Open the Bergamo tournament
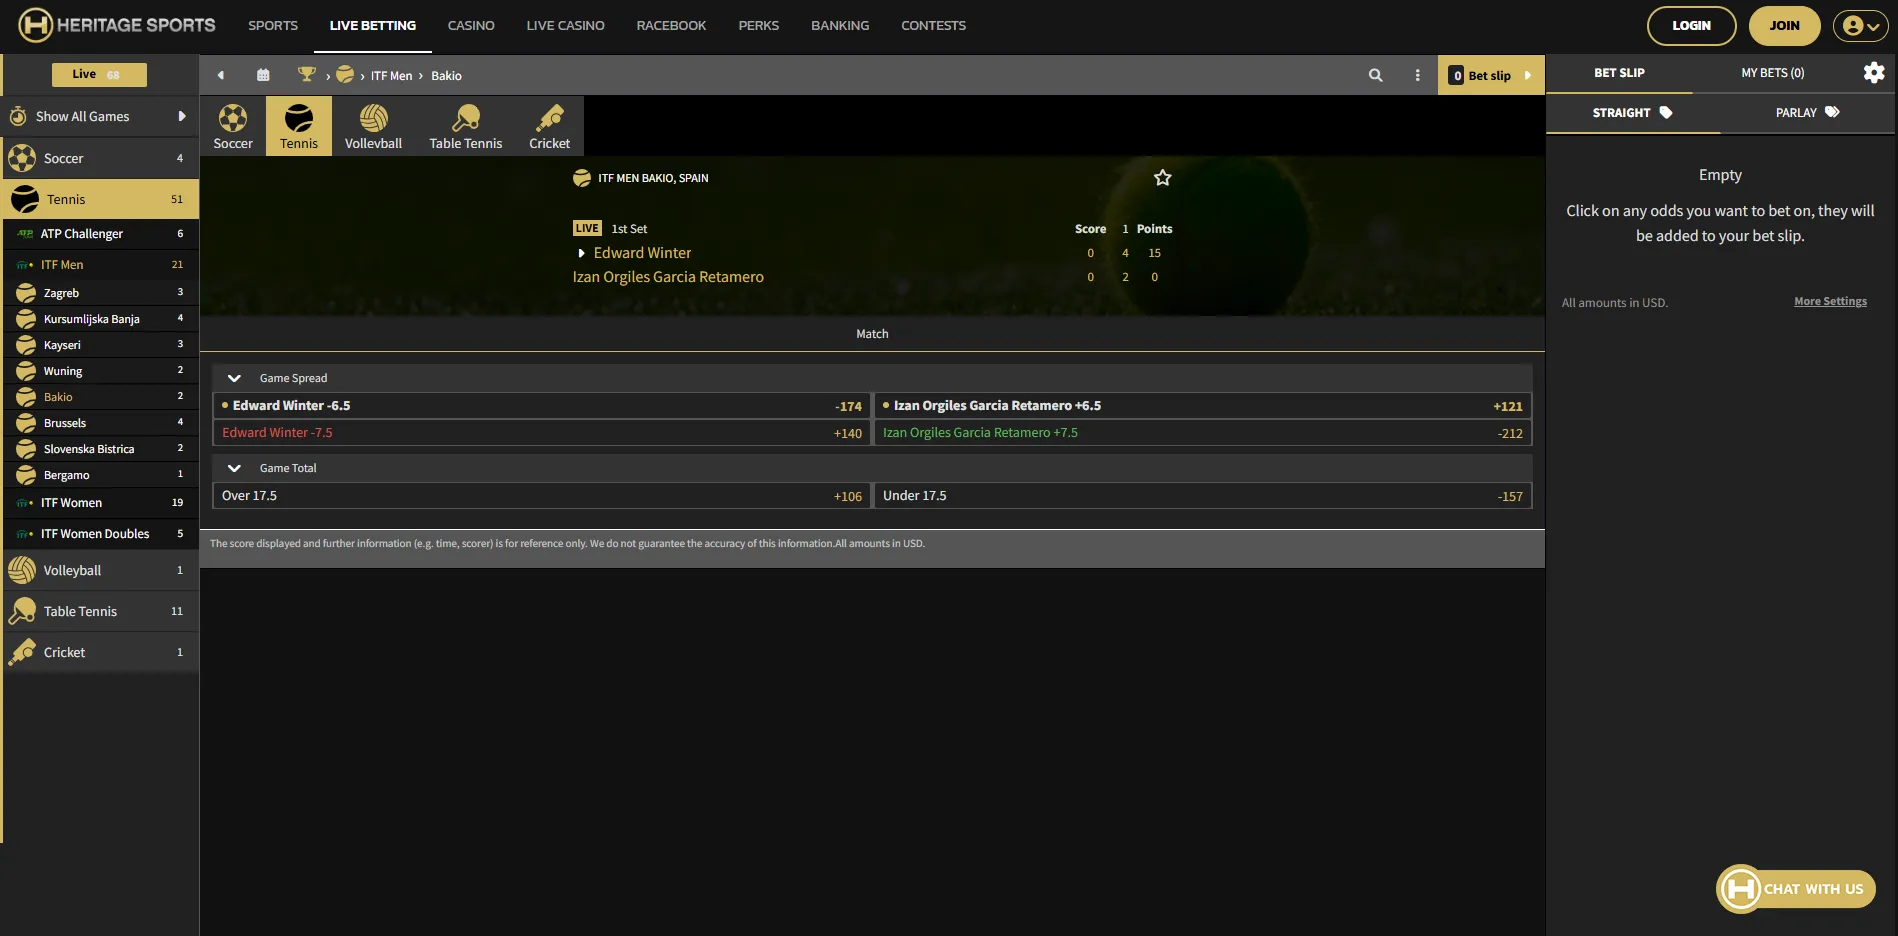1898x936 pixels. tap(100, 475)
